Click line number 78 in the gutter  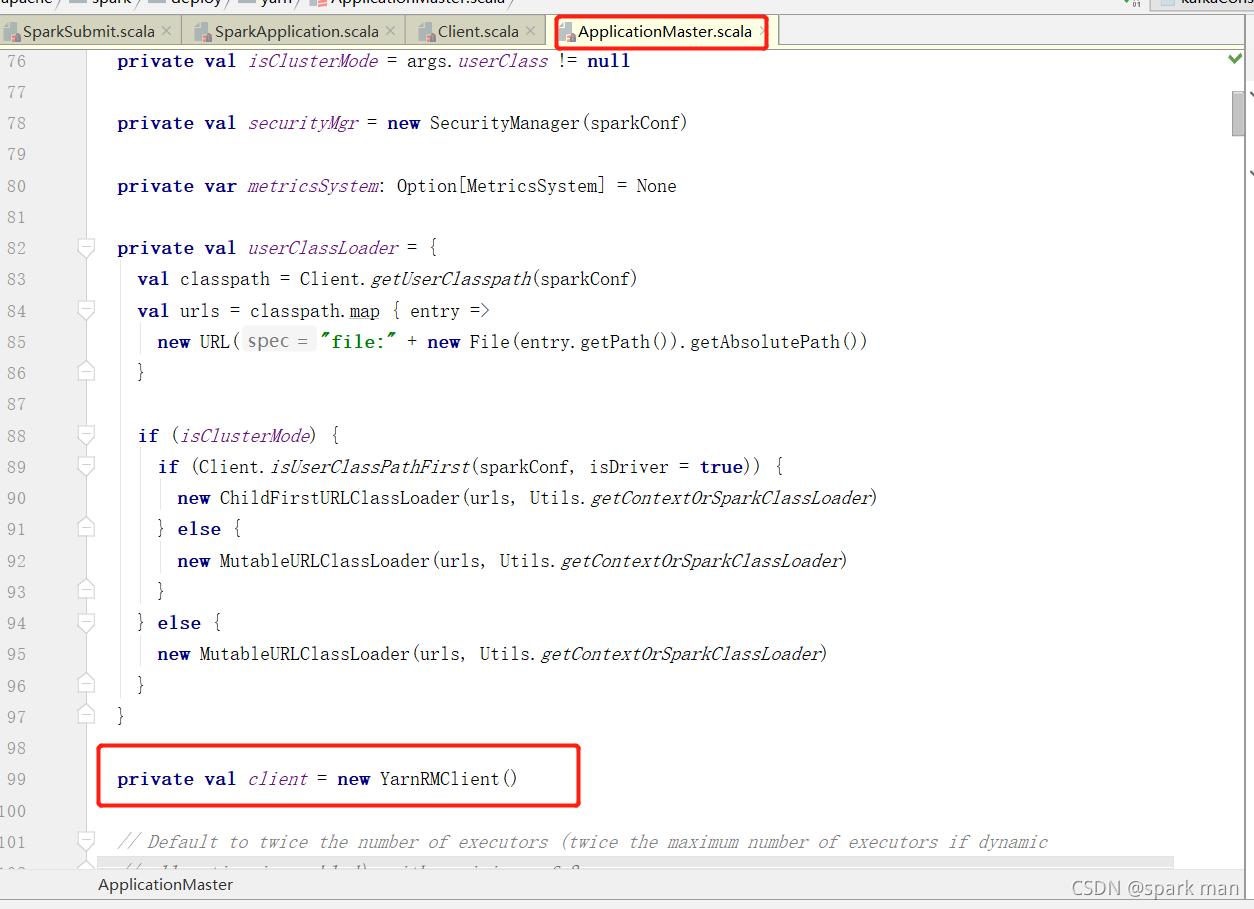[16, 123]
